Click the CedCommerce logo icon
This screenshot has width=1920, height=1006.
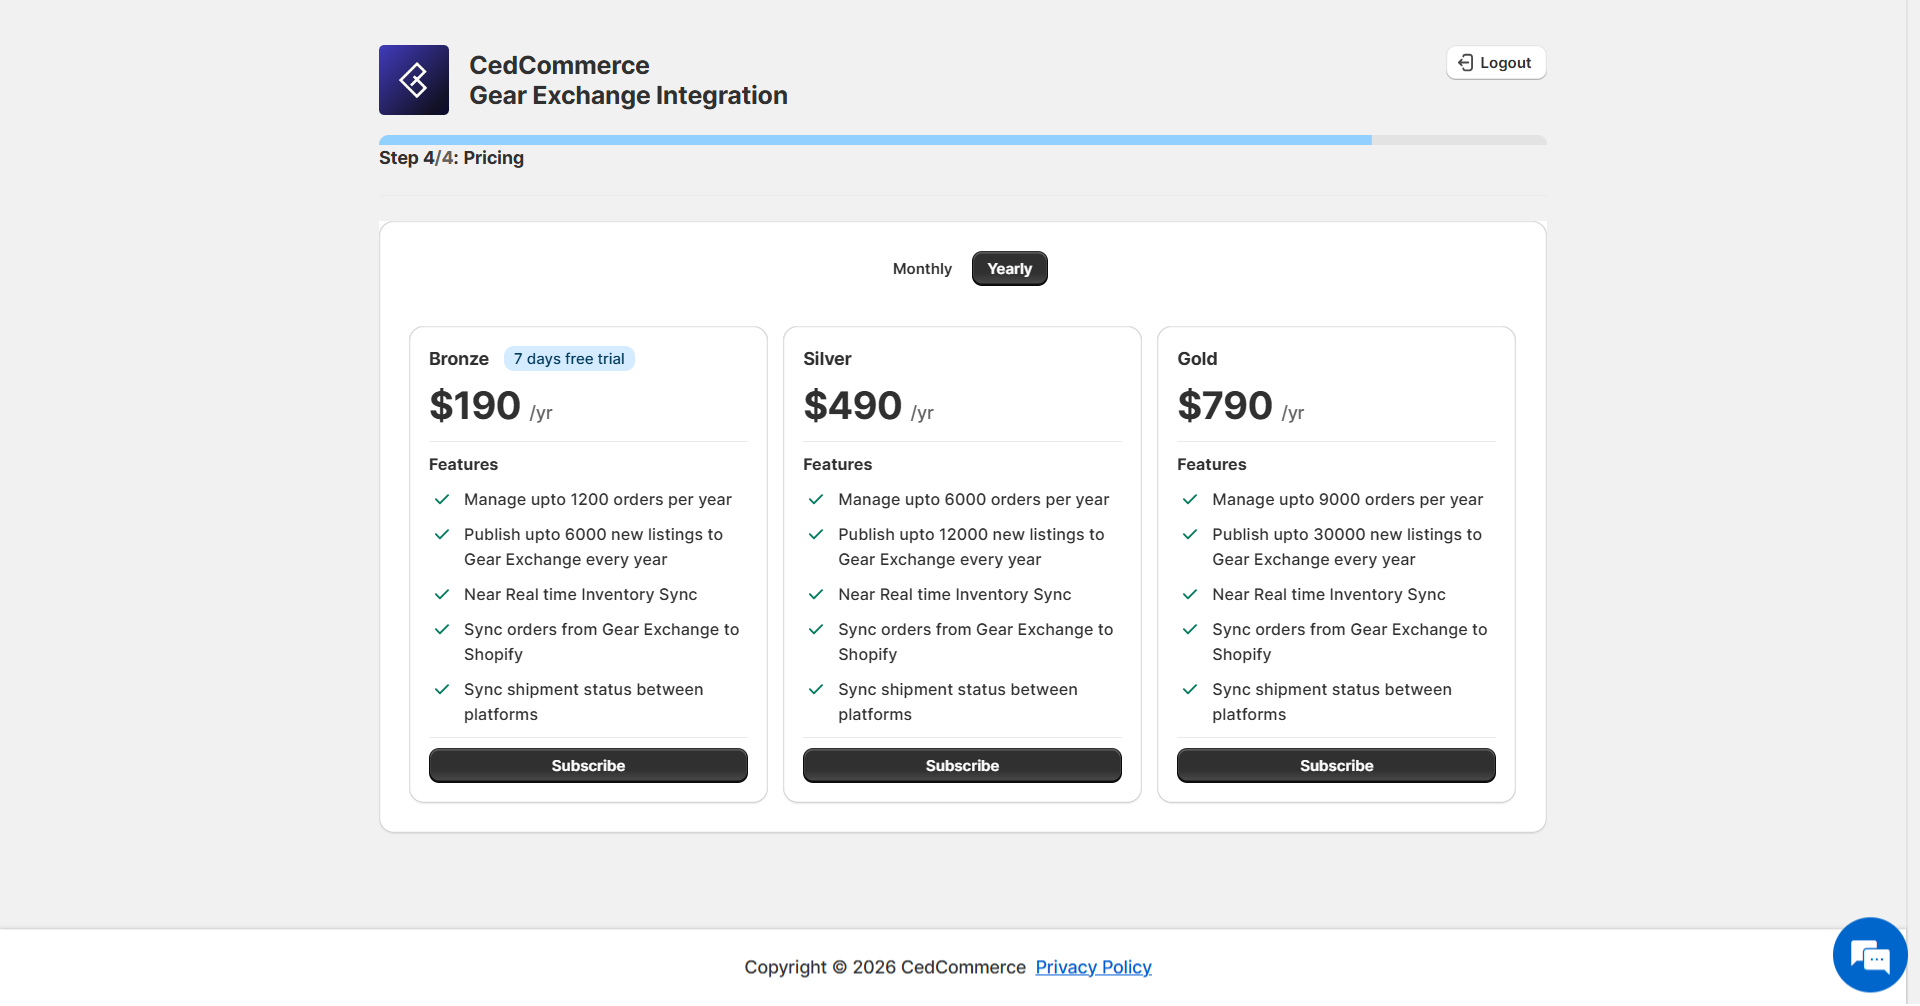413,80
